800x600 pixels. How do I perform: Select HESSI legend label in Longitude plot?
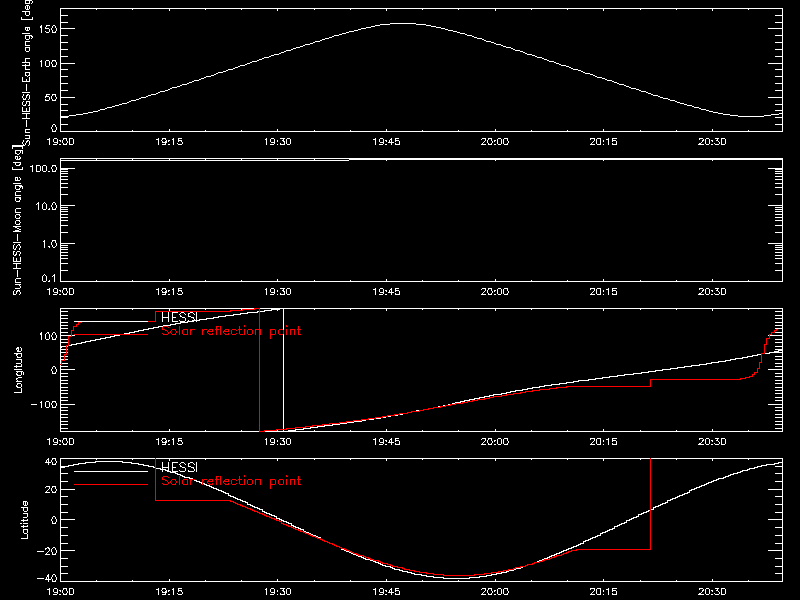pyautogui.click(x=179, y=317)
